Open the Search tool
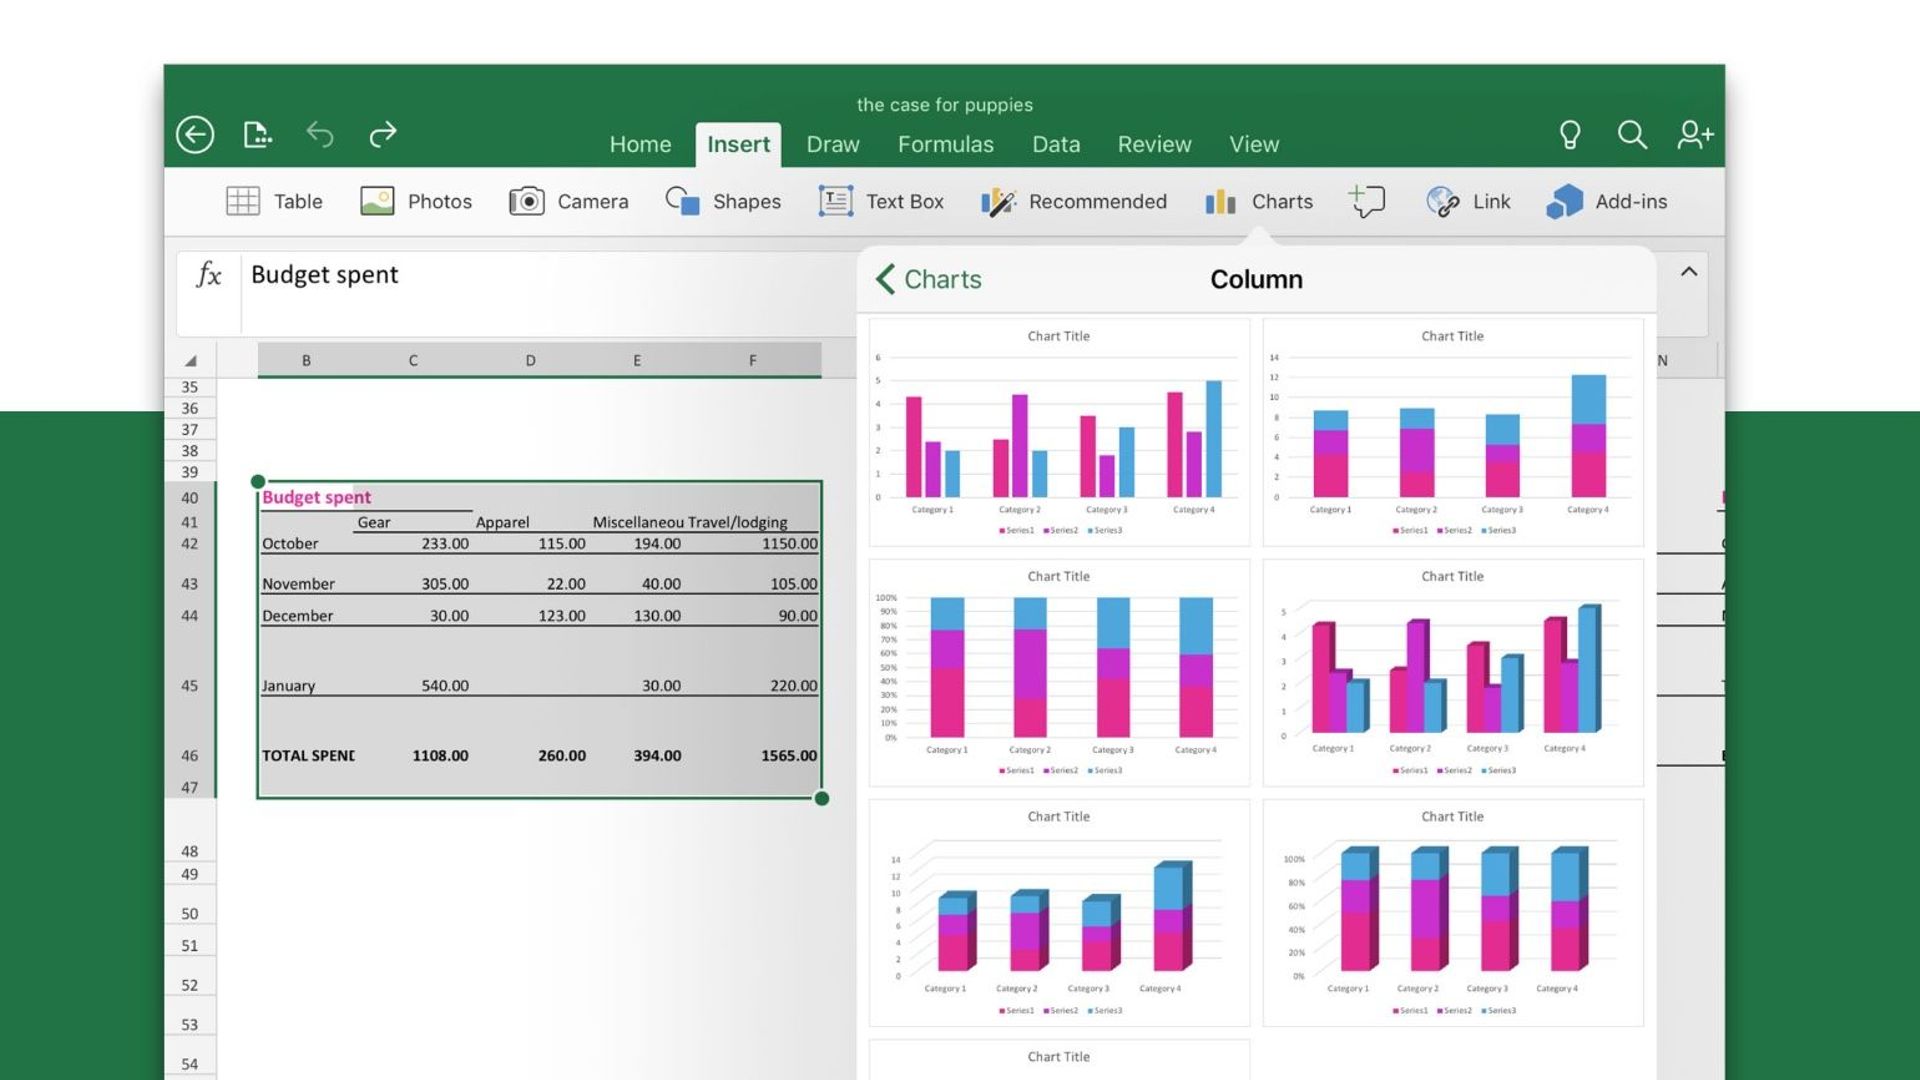The width and height of the screenshot is (1920, 1080). tap(1632, 134)
